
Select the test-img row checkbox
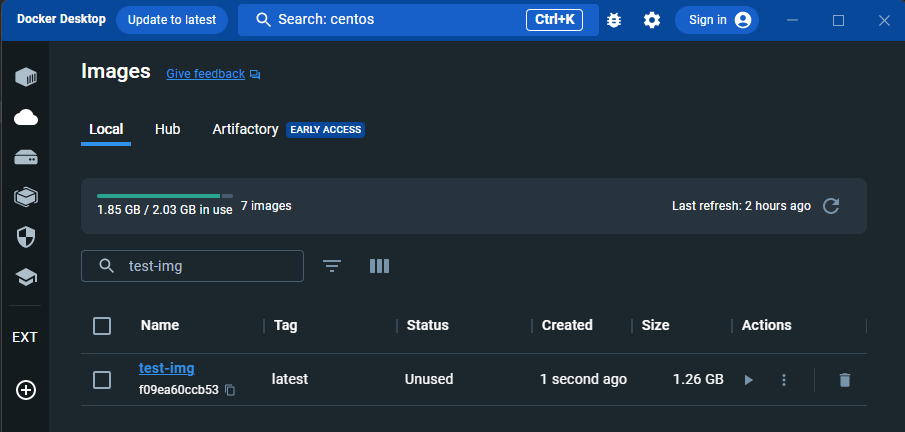click(x=102, y=380)
